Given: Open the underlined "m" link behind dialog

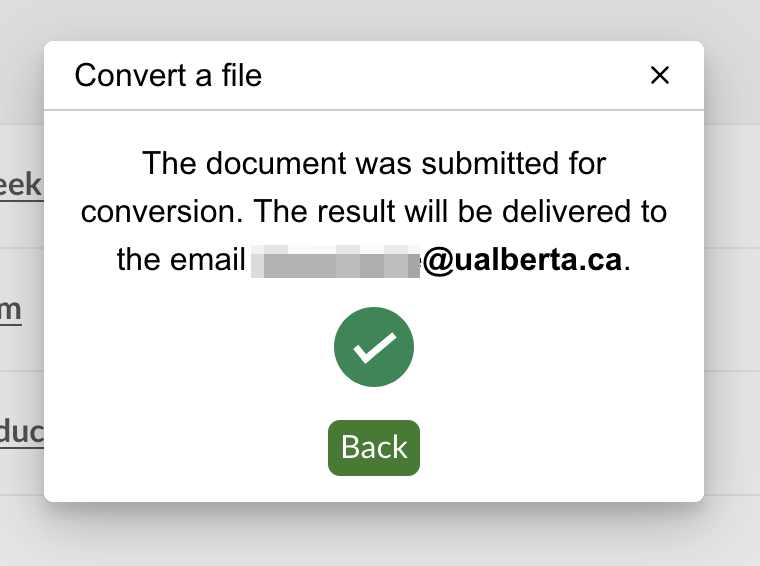Looking at the screenshot, I should 11,309.
